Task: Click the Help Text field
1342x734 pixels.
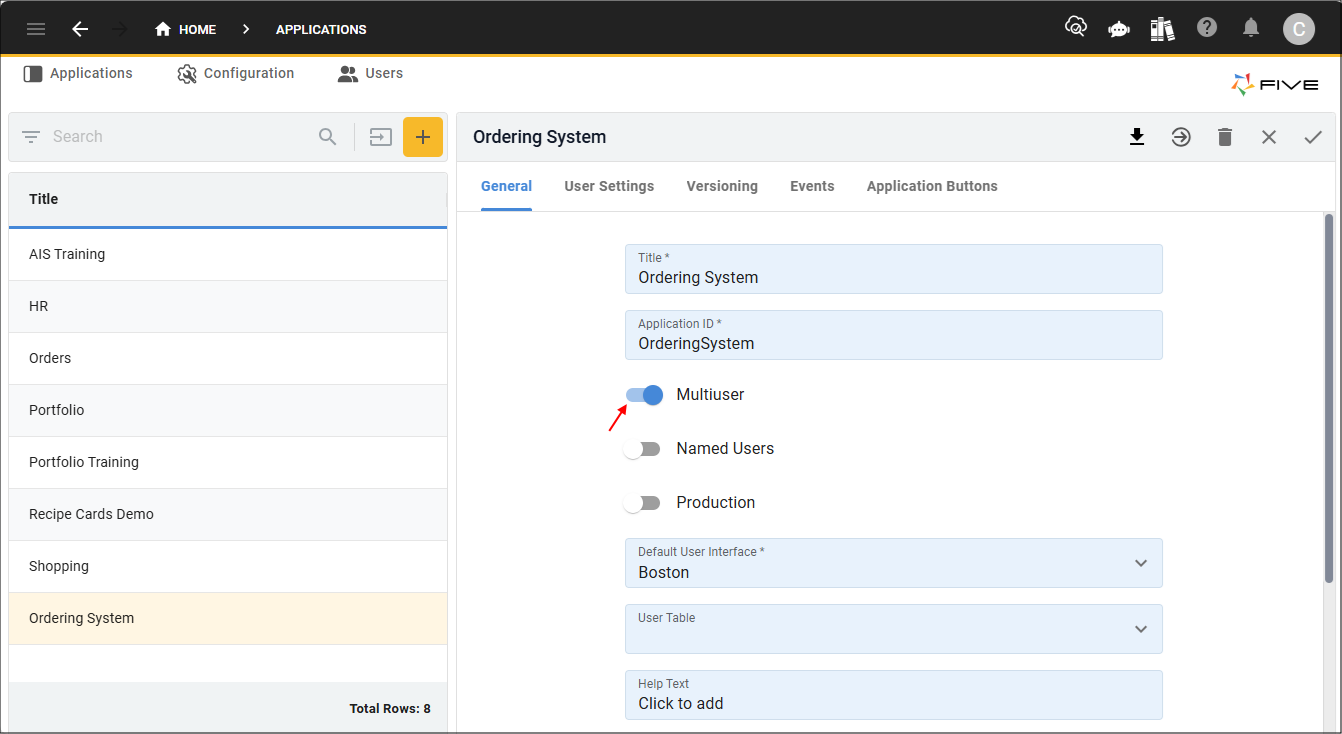Action: point(893,695)
